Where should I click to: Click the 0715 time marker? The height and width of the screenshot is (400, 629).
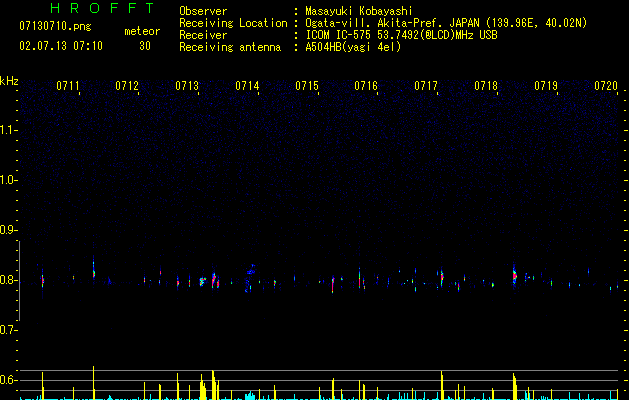point(307,86)
